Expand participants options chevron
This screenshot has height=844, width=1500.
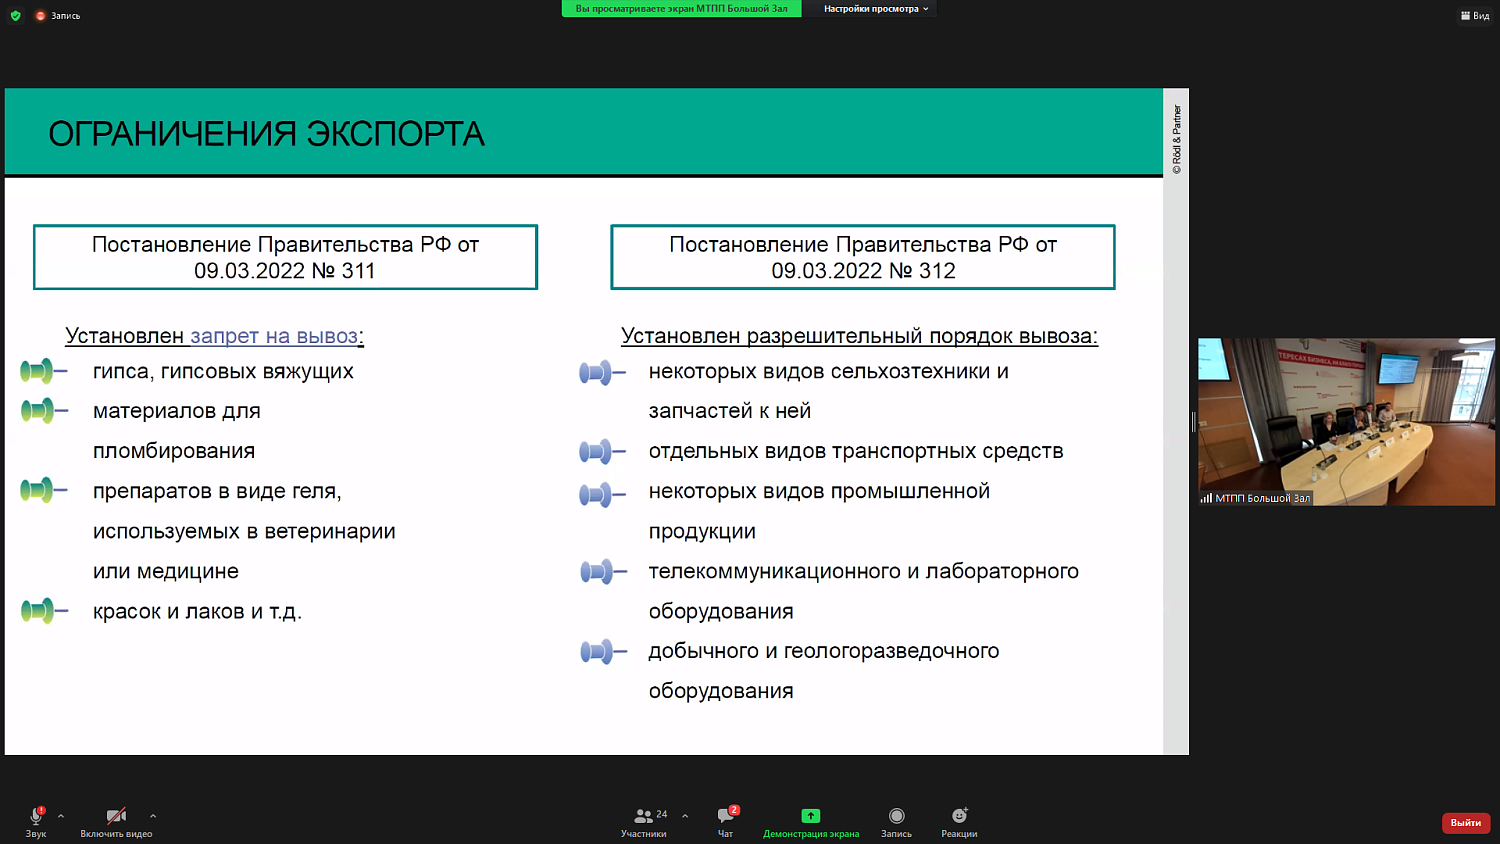point(685,816)
